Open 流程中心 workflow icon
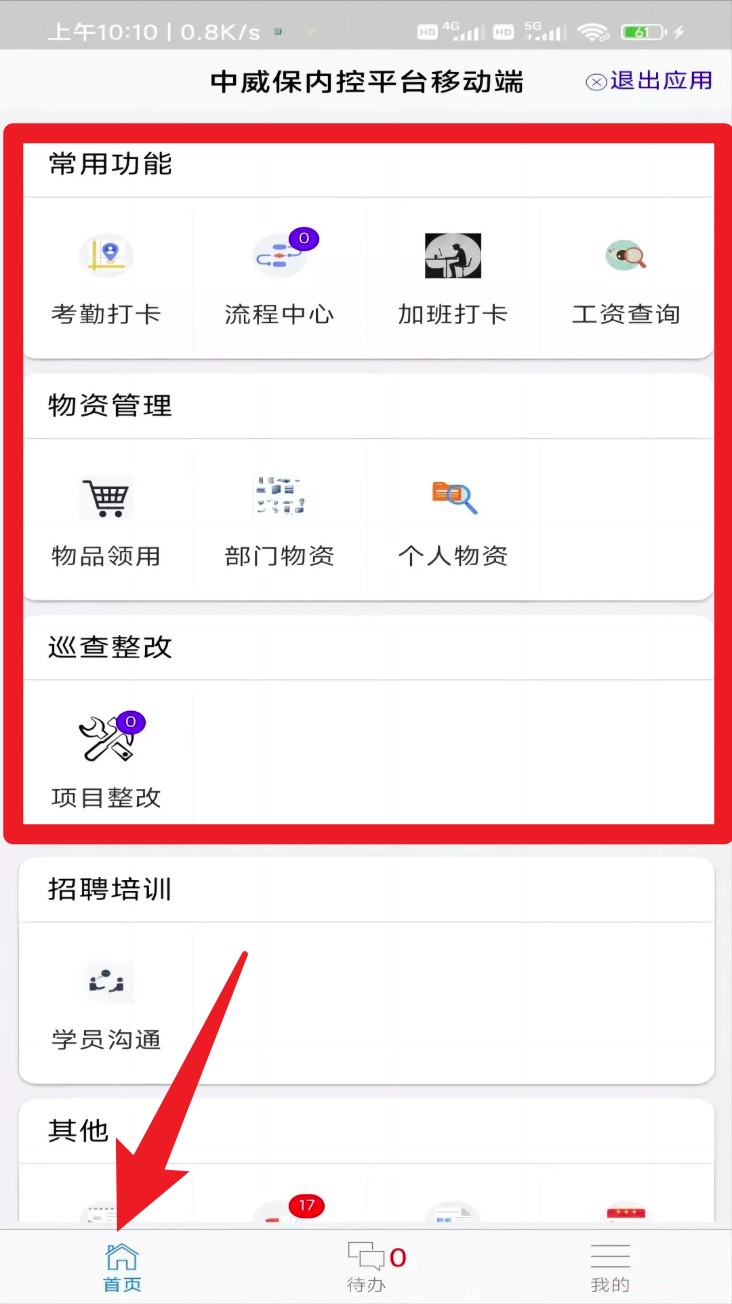Image resolution: width=732 pixels, height=1304 pixels. (279, 256)
